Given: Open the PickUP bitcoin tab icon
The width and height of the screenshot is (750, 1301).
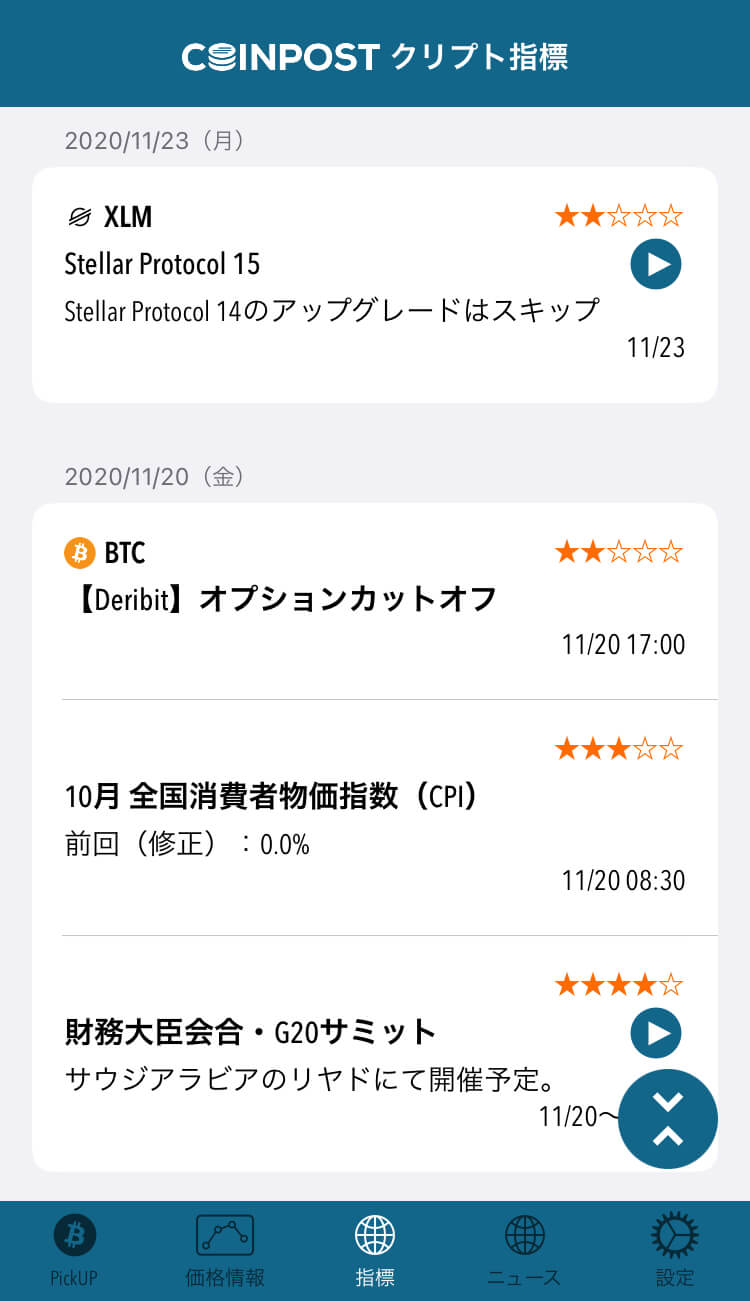Looking at the screenshot, I should tap(74, 1236).
